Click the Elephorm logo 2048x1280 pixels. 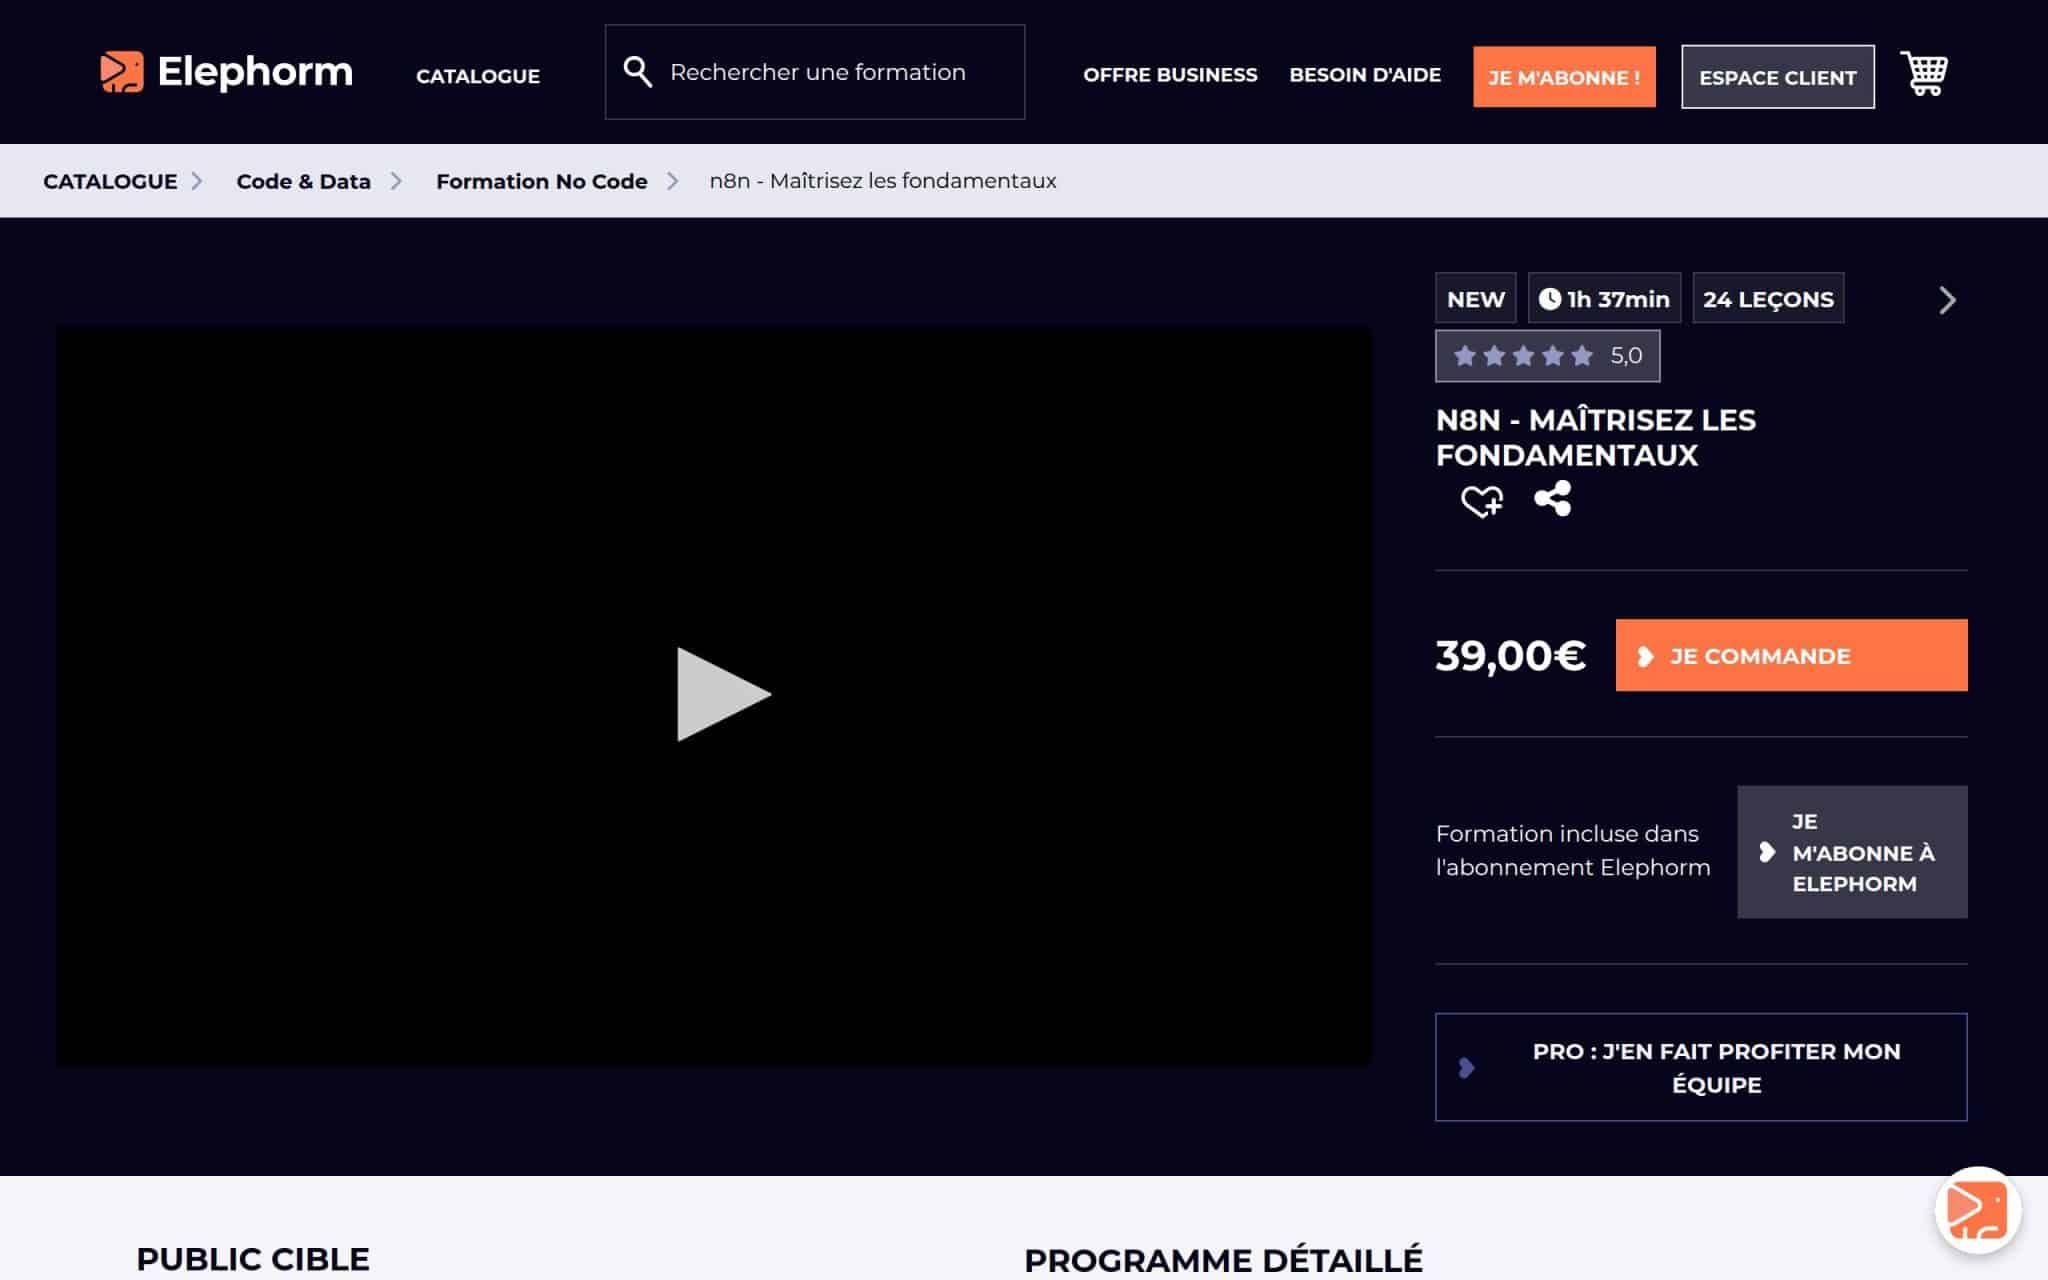(x=225, y=72)
